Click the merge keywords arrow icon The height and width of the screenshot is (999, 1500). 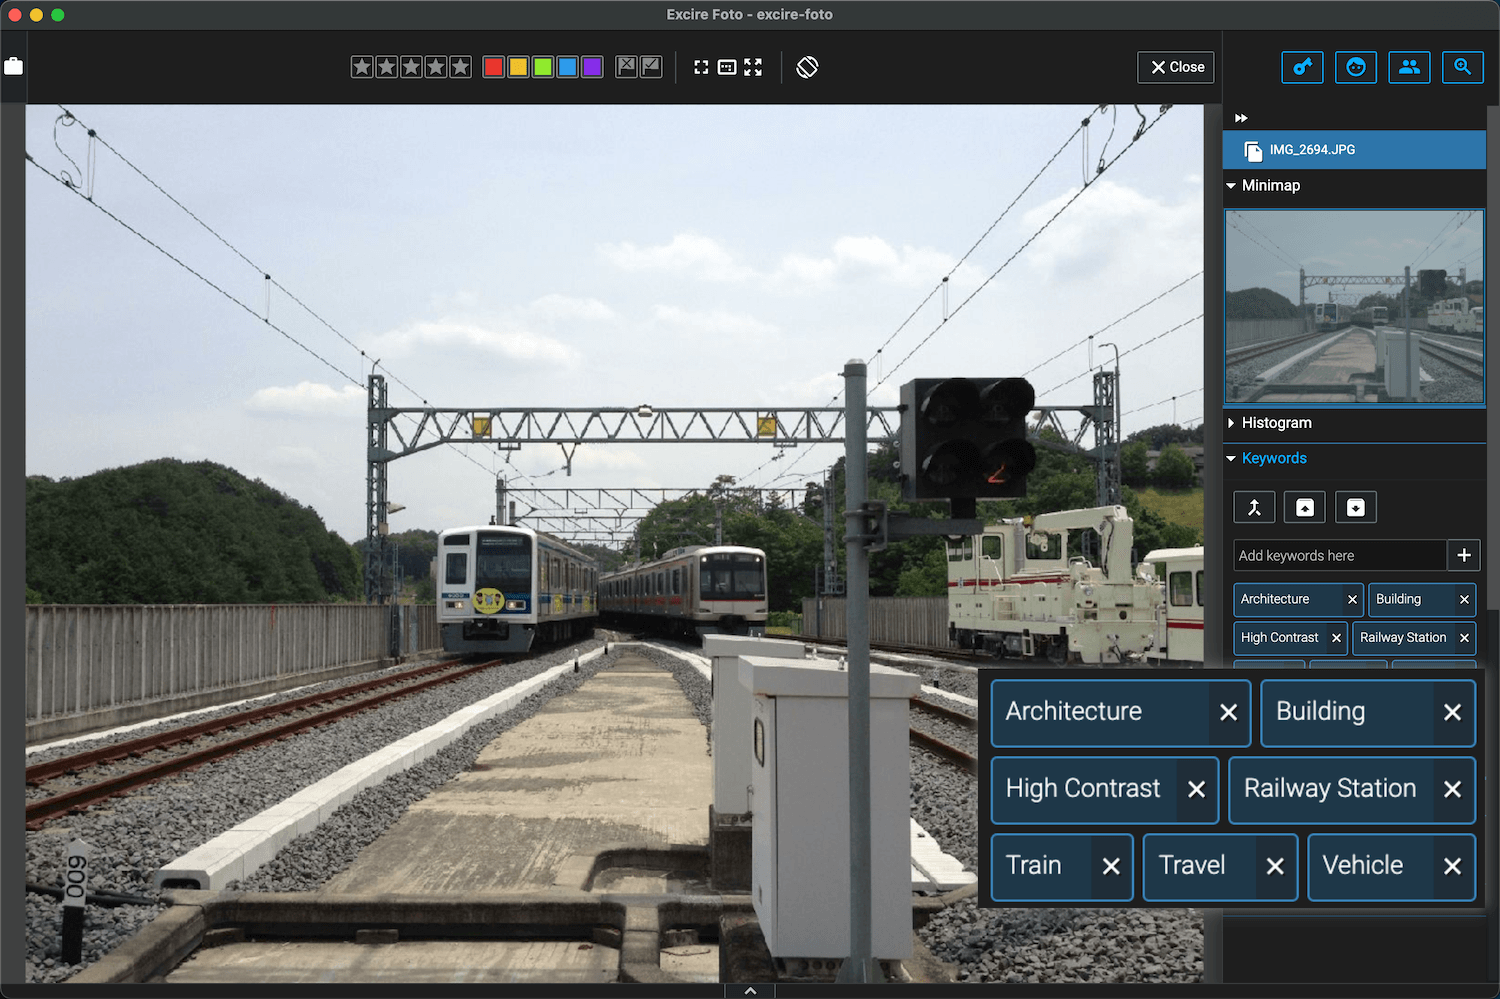[1254, 507]
